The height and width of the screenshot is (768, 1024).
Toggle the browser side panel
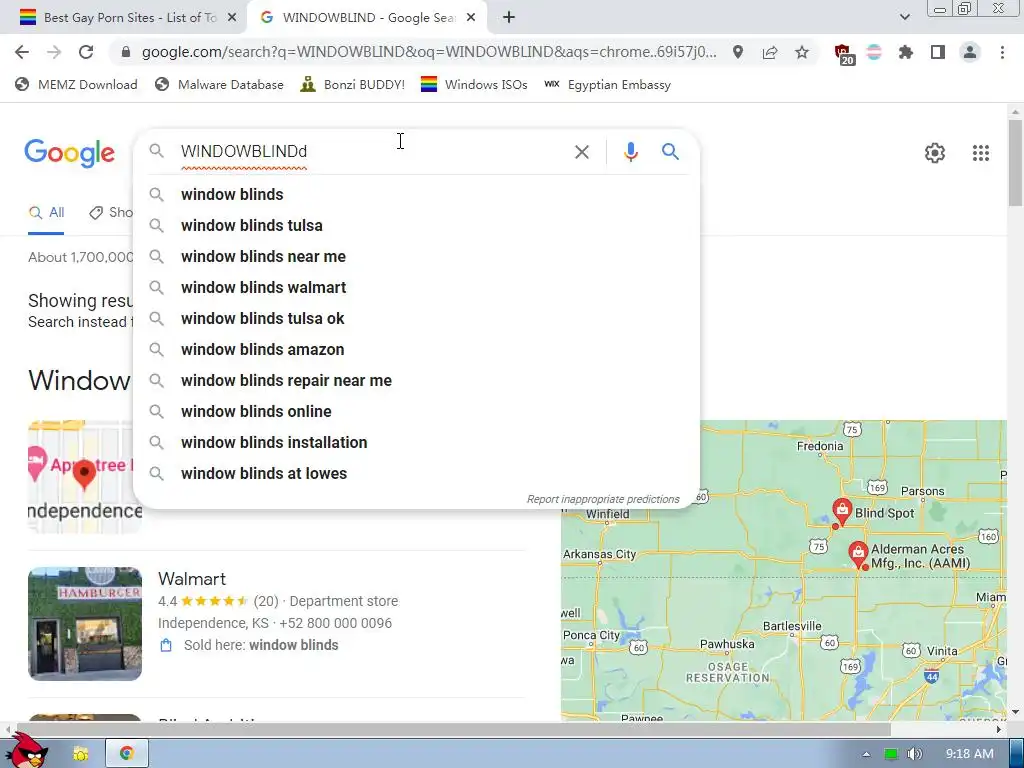click(x=938, y=52)
